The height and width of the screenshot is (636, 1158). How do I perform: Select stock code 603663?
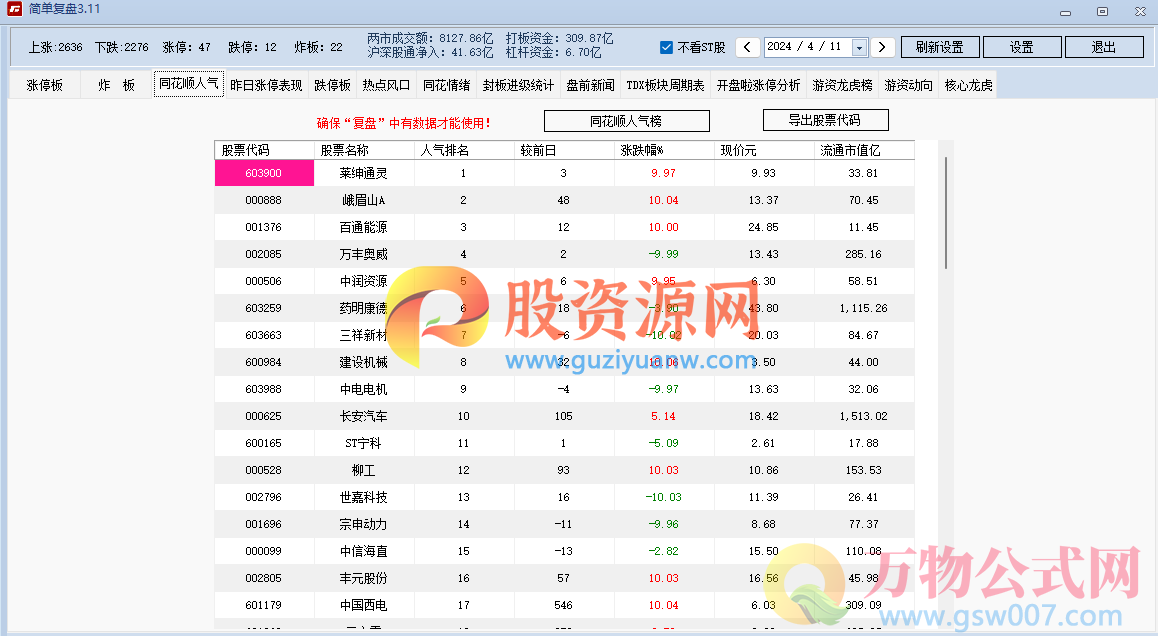(264, 335)
